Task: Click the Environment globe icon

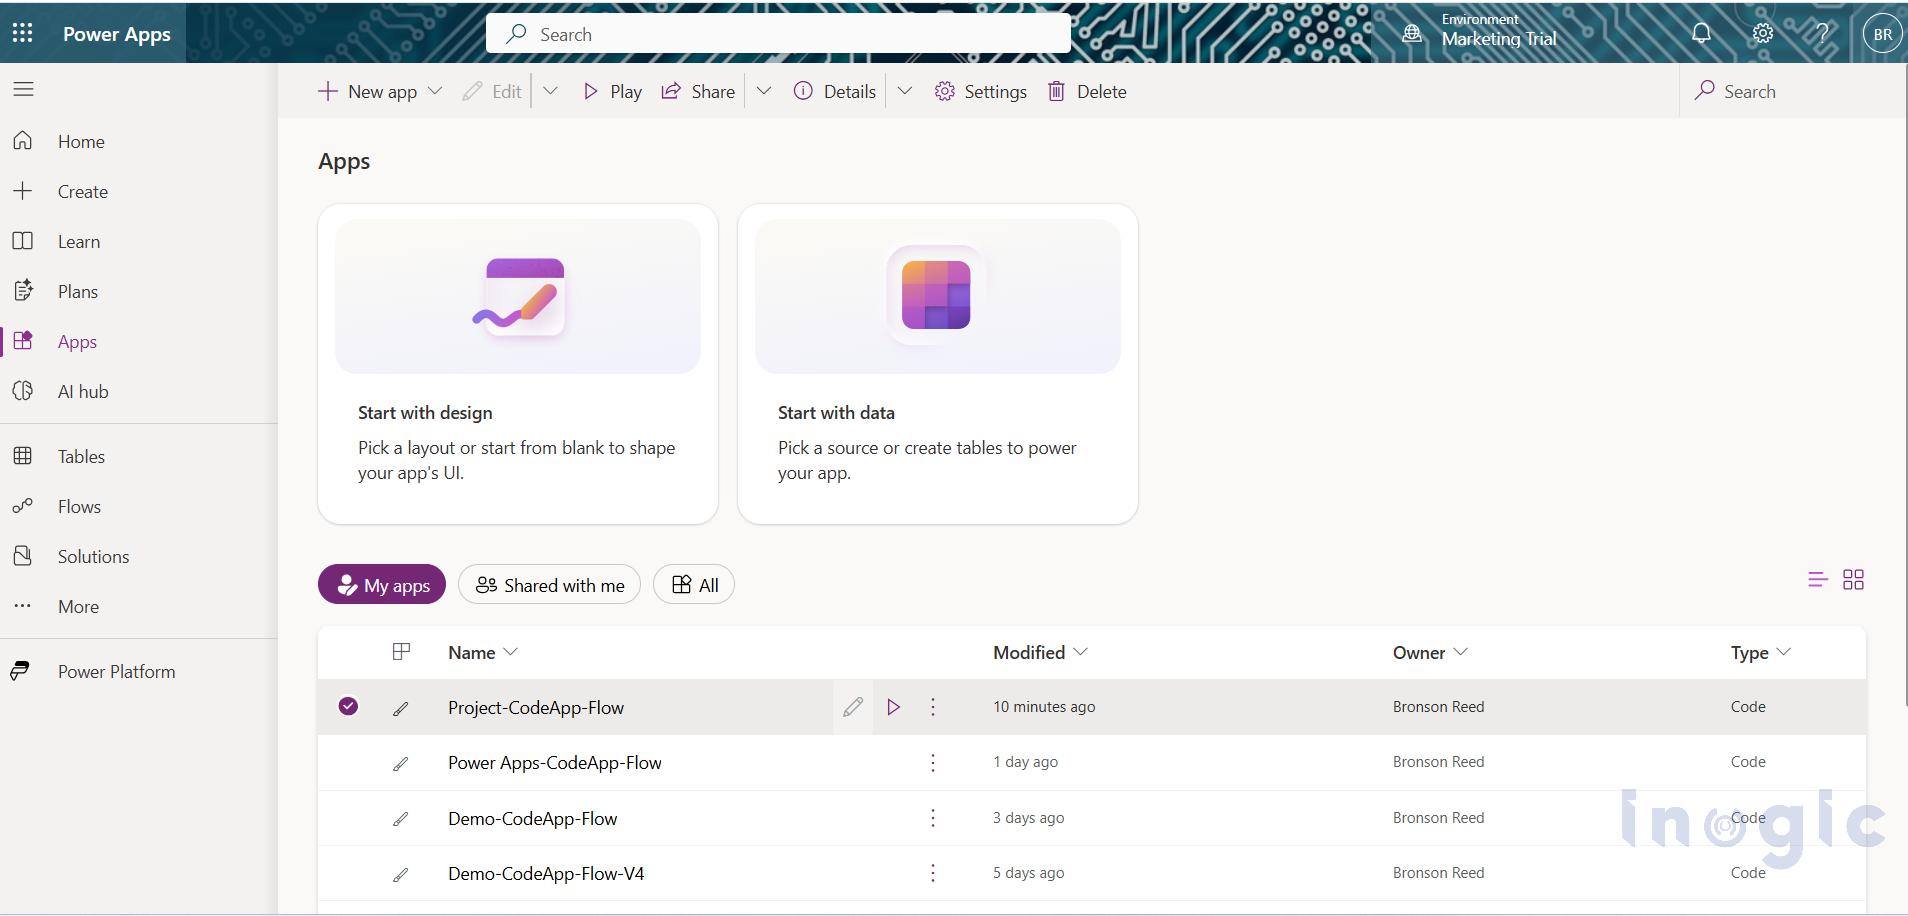Action: (x=1411, y=34)
